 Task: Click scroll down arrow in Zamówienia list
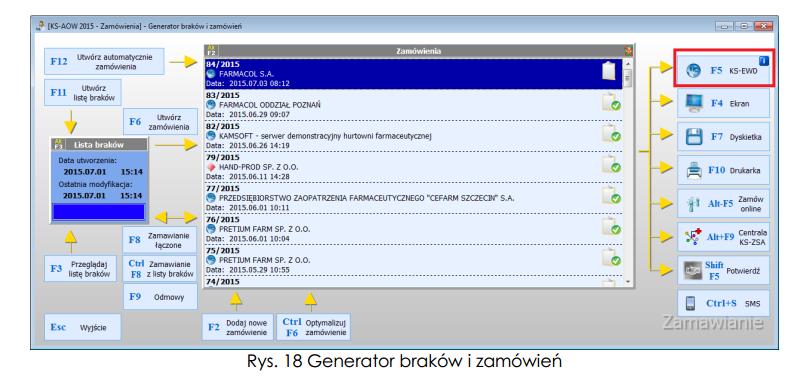628,281
